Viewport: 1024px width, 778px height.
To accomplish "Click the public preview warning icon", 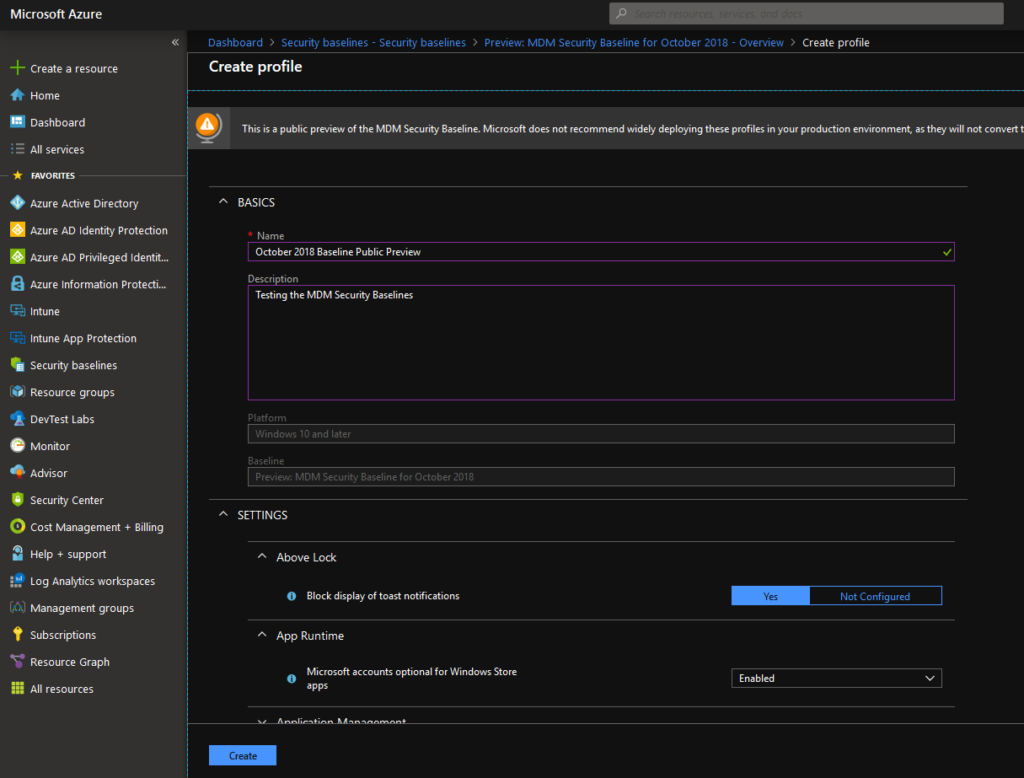I will [208, 127].
